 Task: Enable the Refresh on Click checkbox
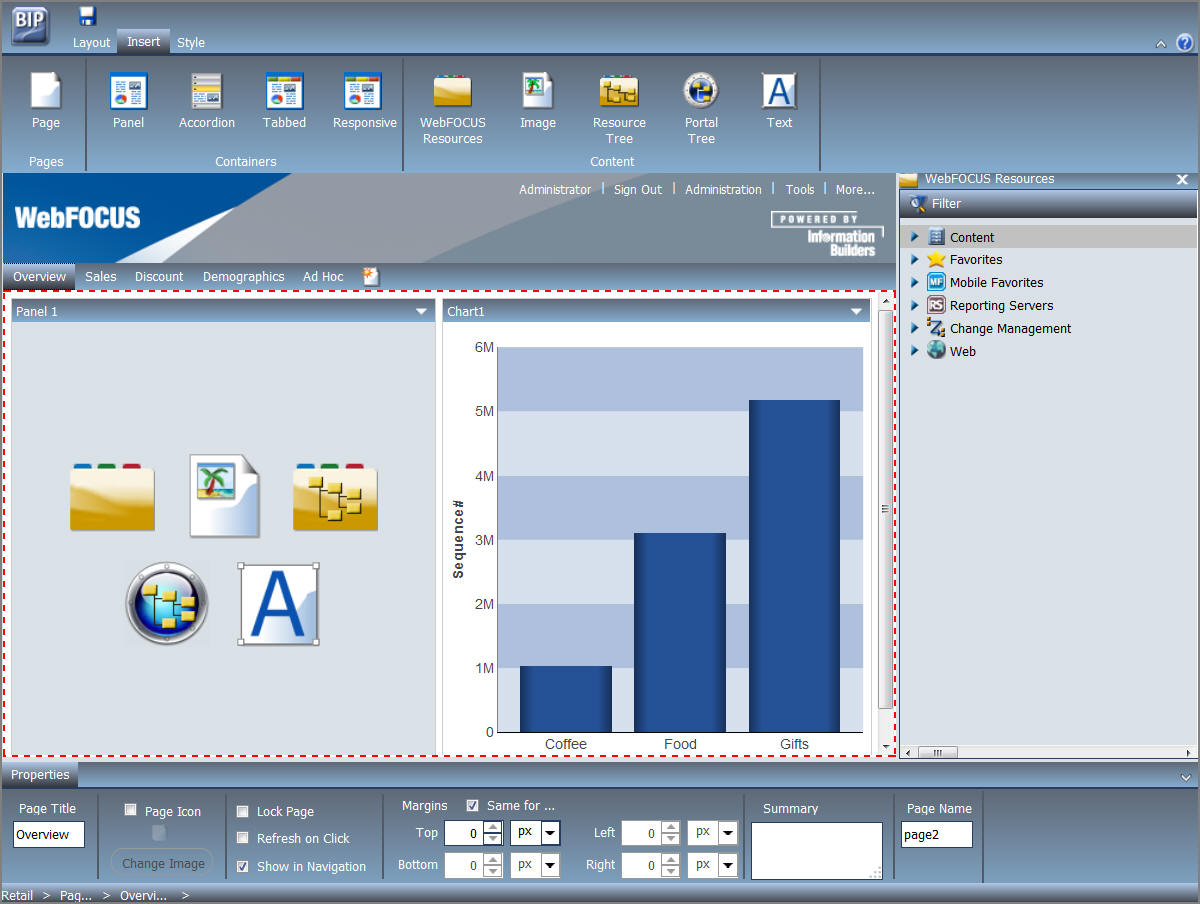(243, 838)
